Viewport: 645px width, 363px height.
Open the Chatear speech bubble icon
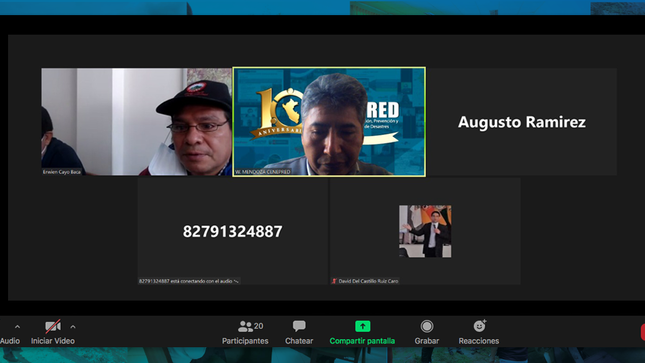point(299,326)
